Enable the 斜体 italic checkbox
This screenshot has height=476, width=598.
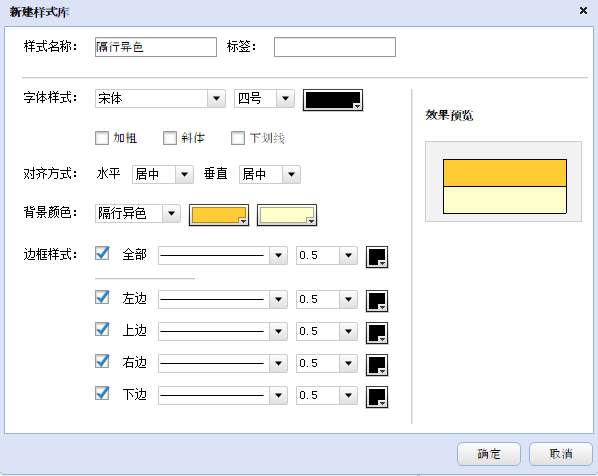(170, 138)
